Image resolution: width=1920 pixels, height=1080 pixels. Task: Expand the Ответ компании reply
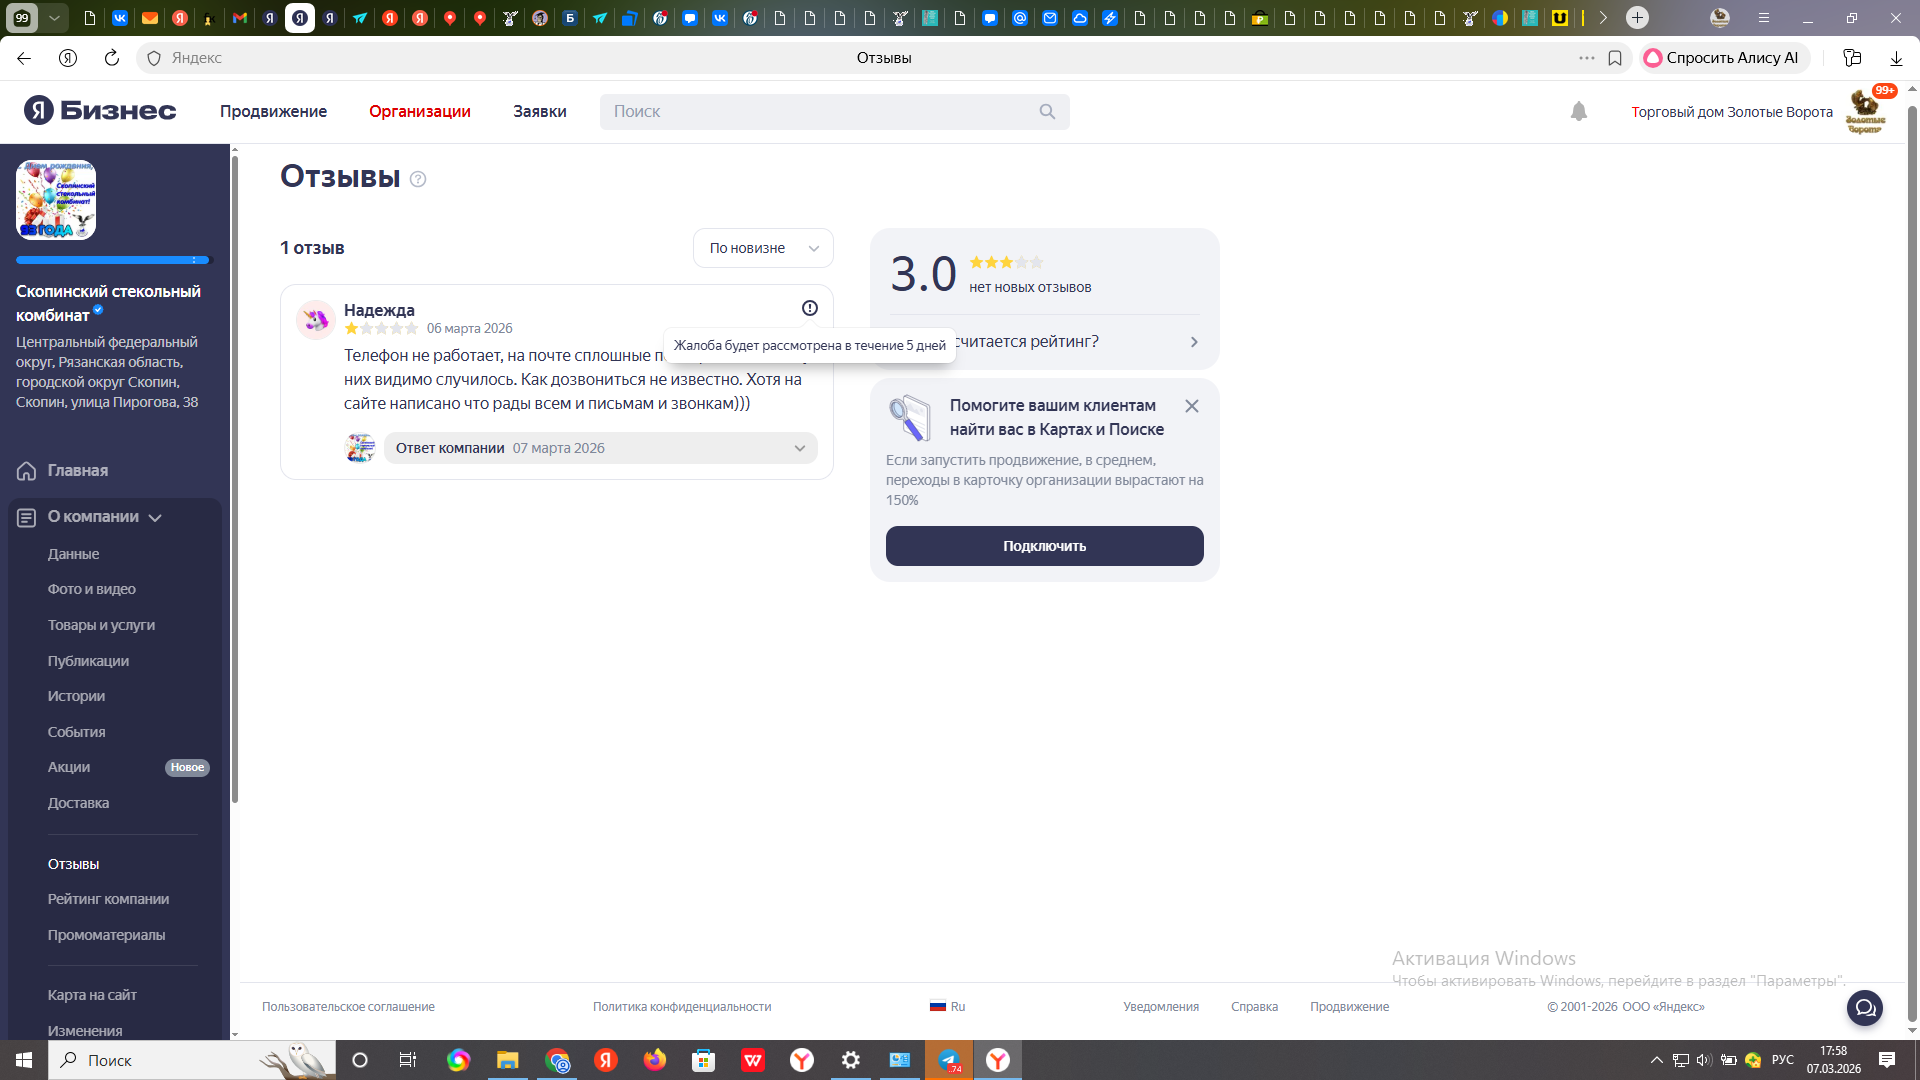(x=799, y=448)
